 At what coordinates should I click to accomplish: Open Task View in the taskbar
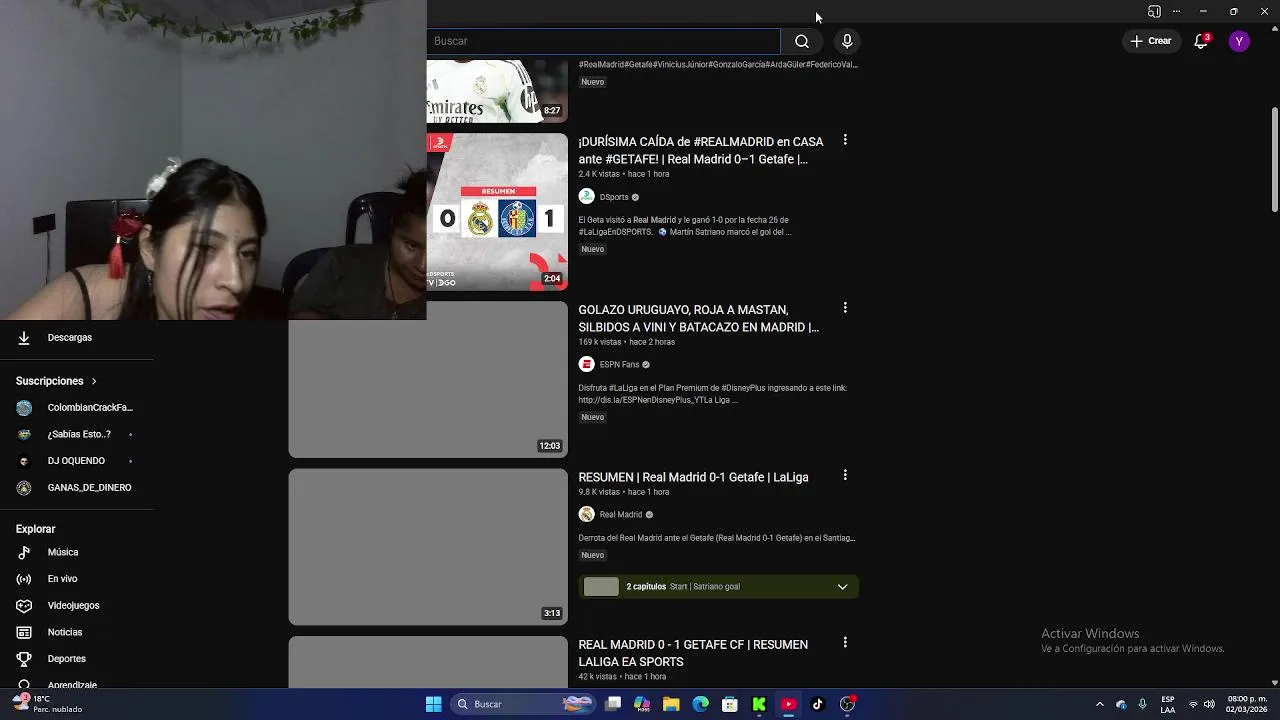click(613, 704)
